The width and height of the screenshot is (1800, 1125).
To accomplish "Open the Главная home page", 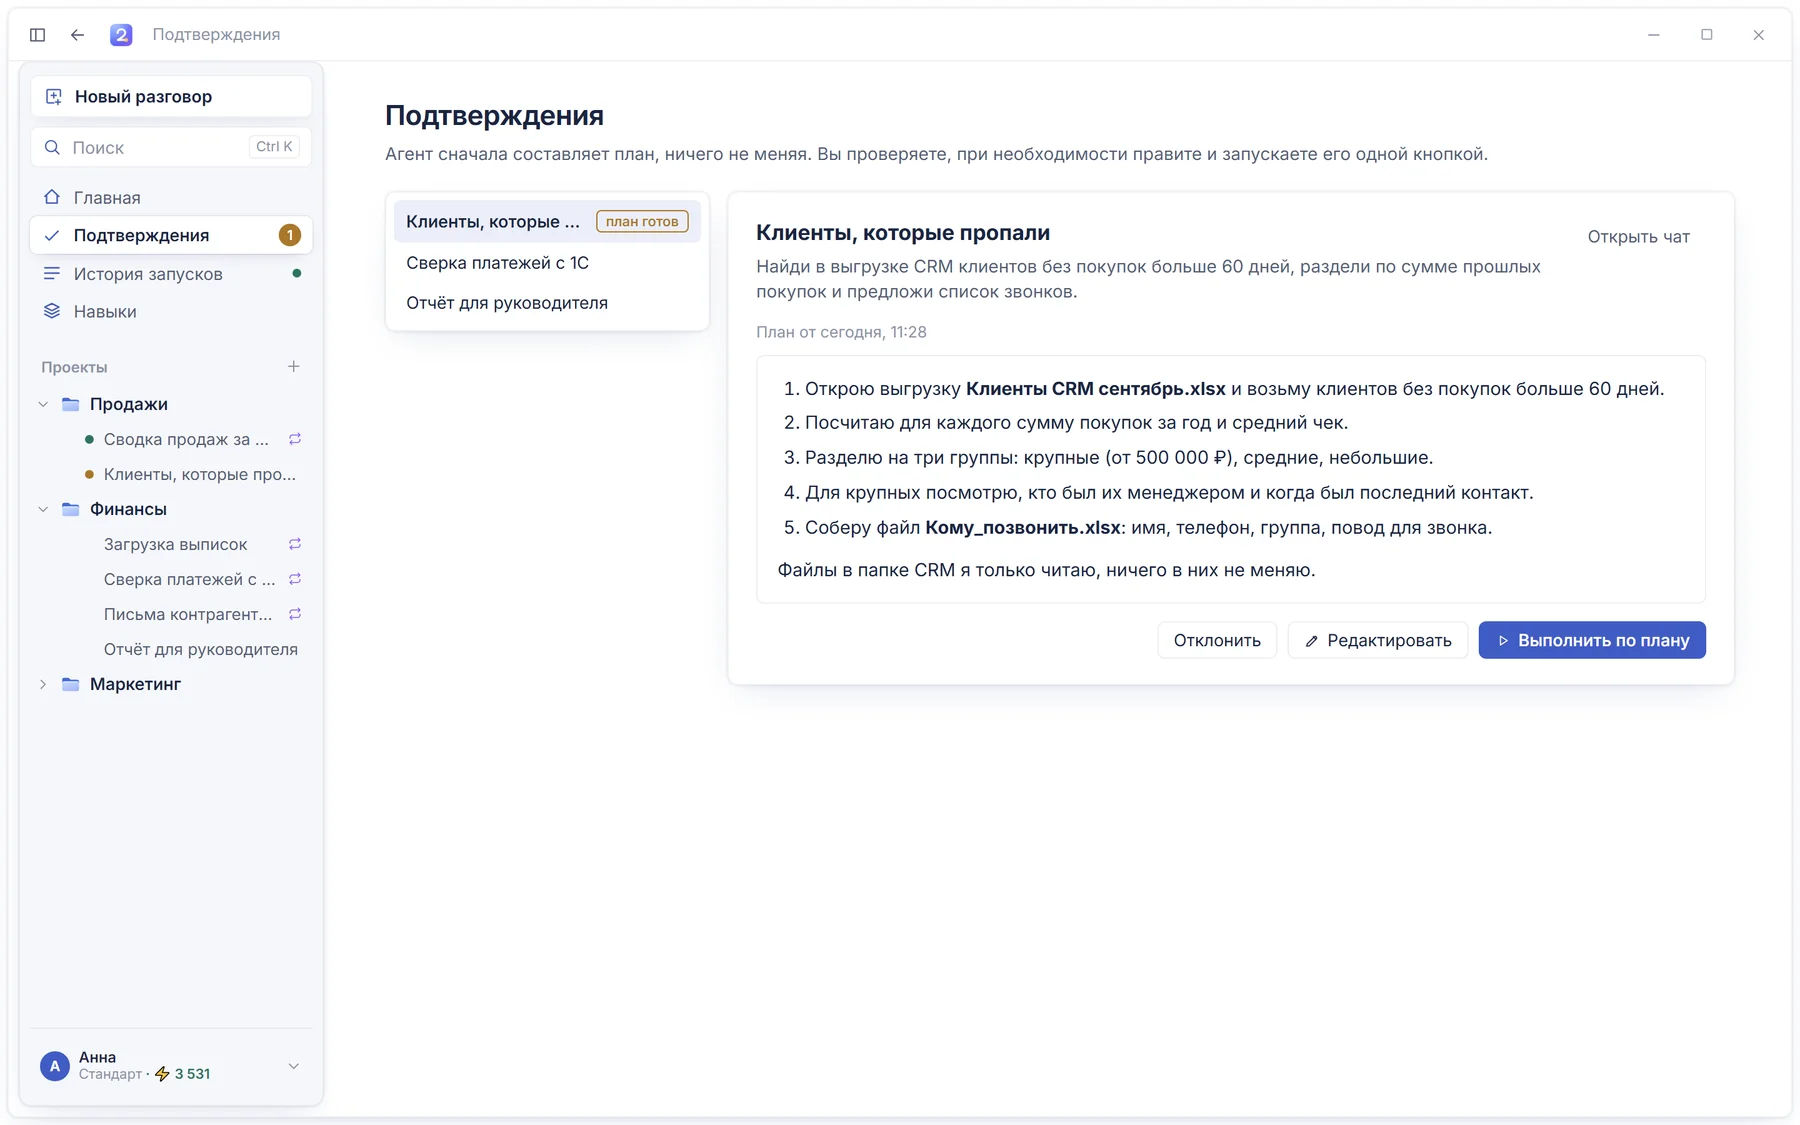I will pos(171,198).
